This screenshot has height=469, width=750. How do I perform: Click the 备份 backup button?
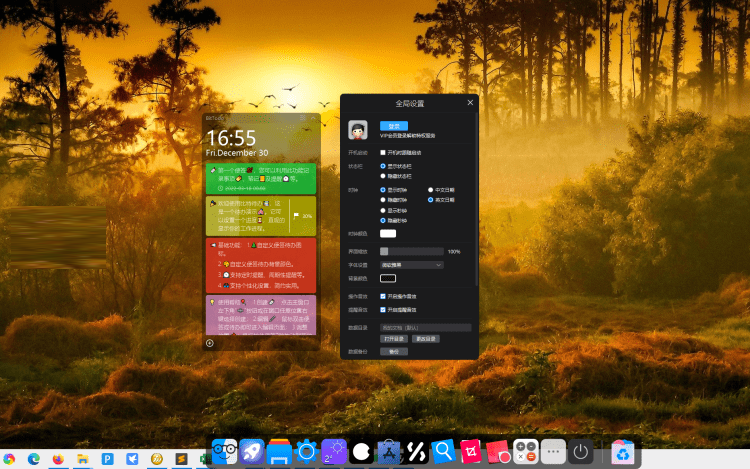[394, 351]
